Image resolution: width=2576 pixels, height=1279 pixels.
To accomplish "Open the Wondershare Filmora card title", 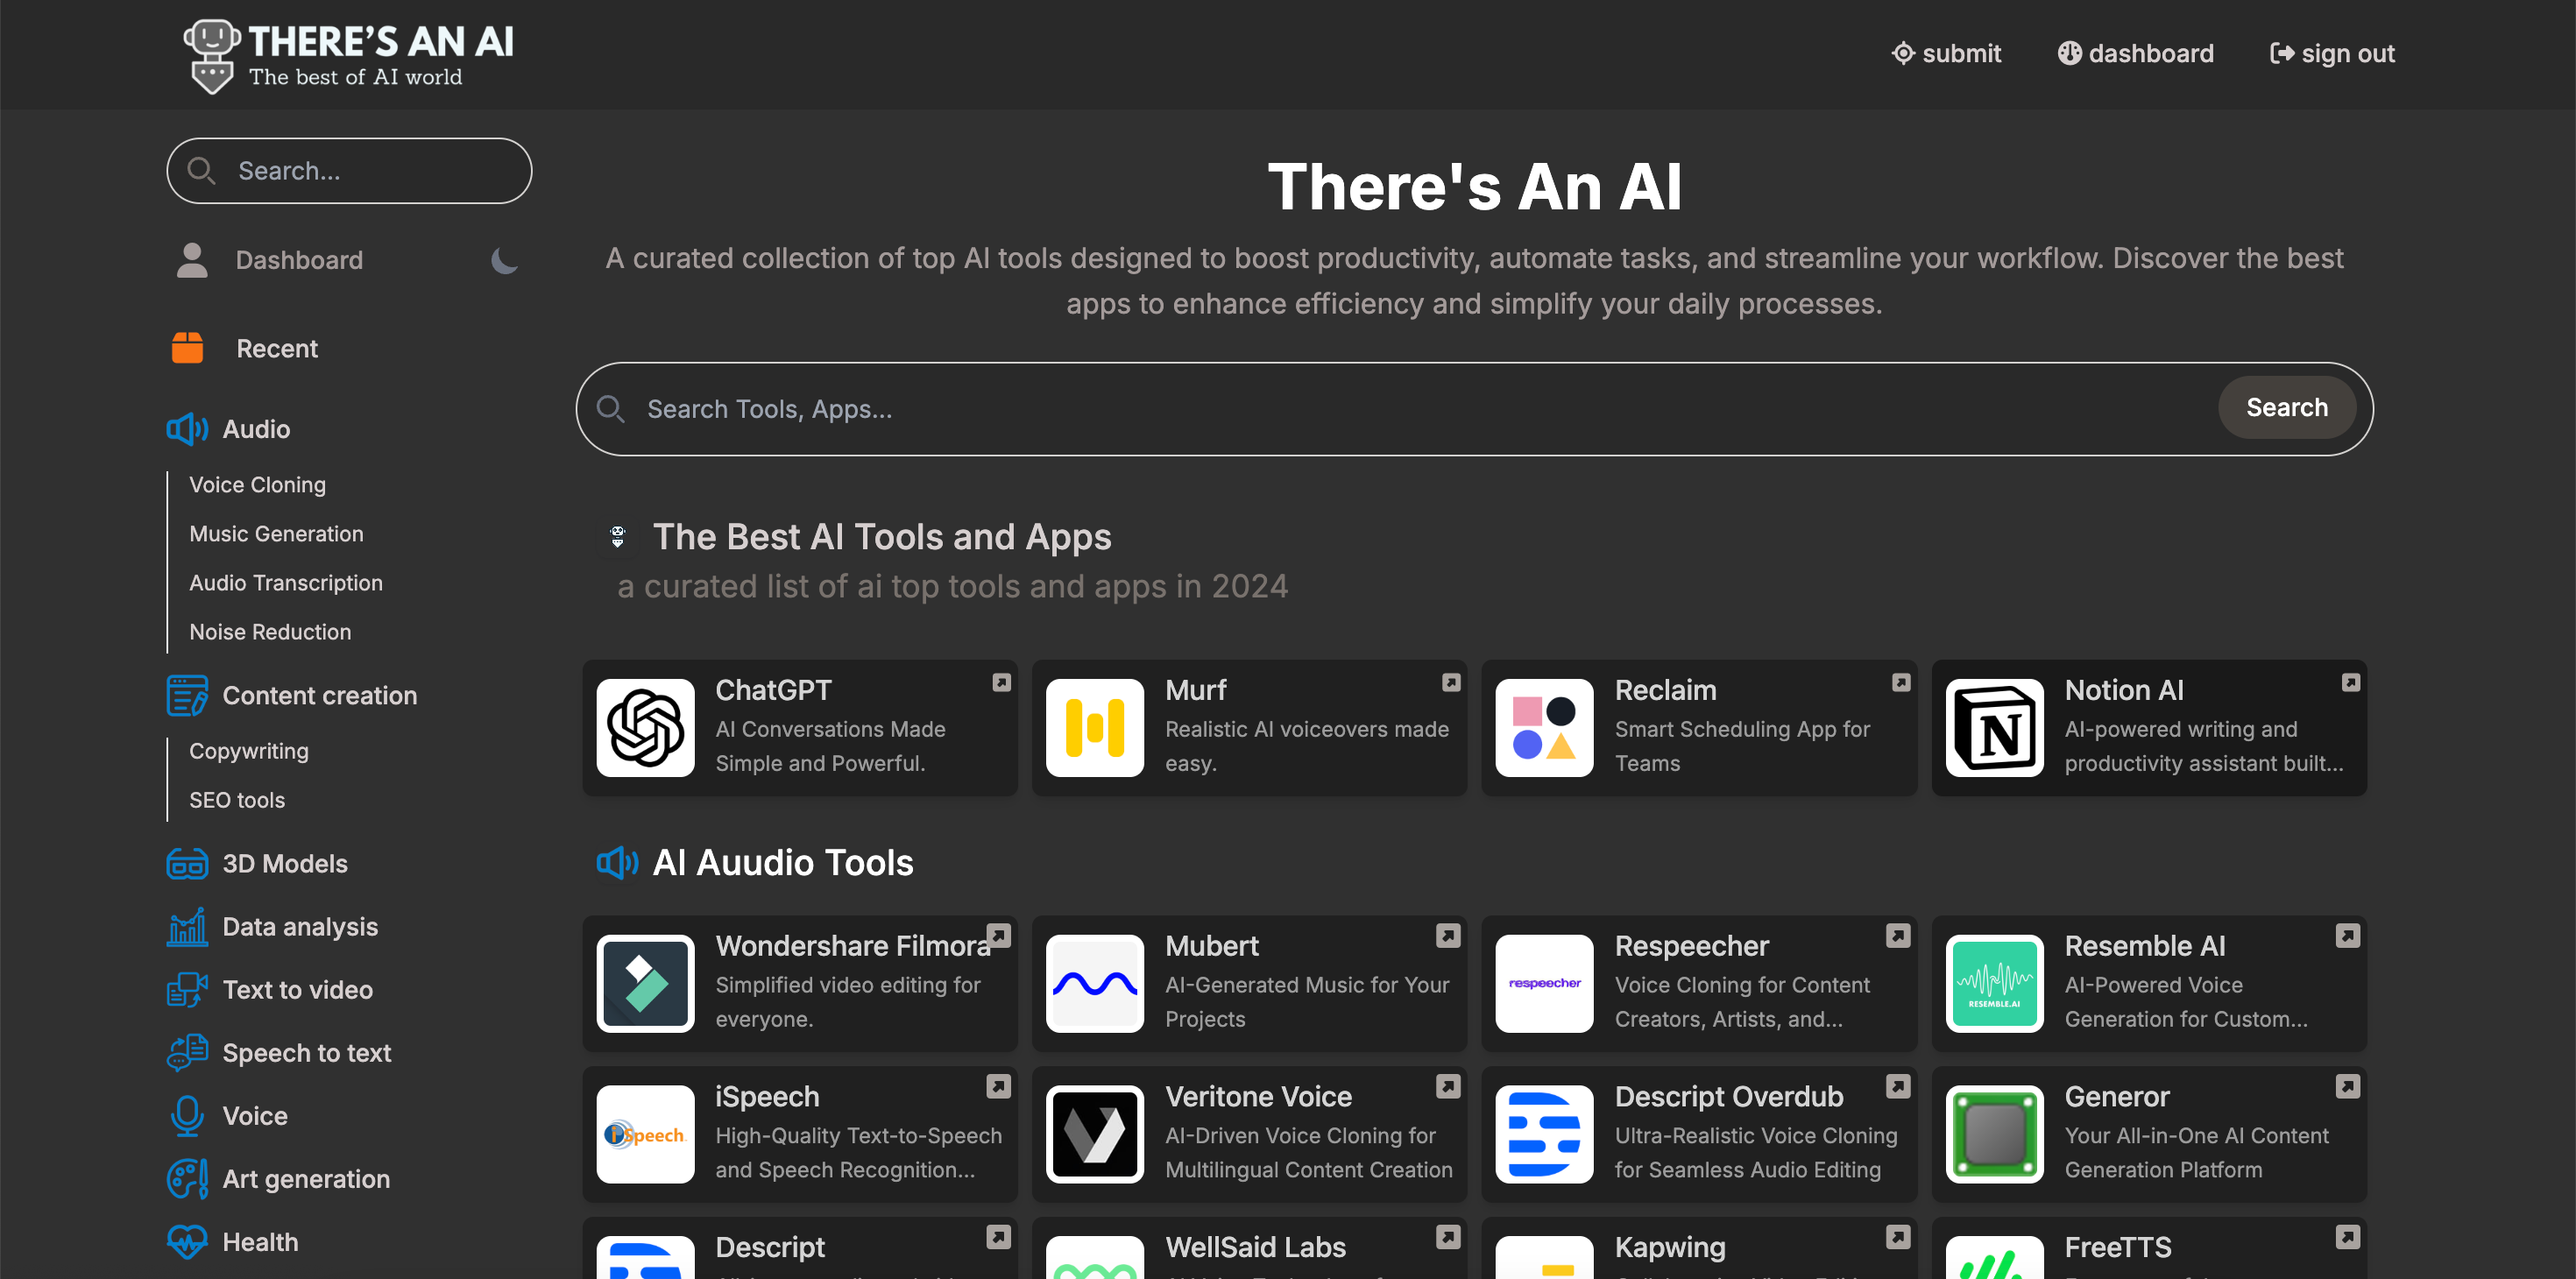I will point(853,946).
